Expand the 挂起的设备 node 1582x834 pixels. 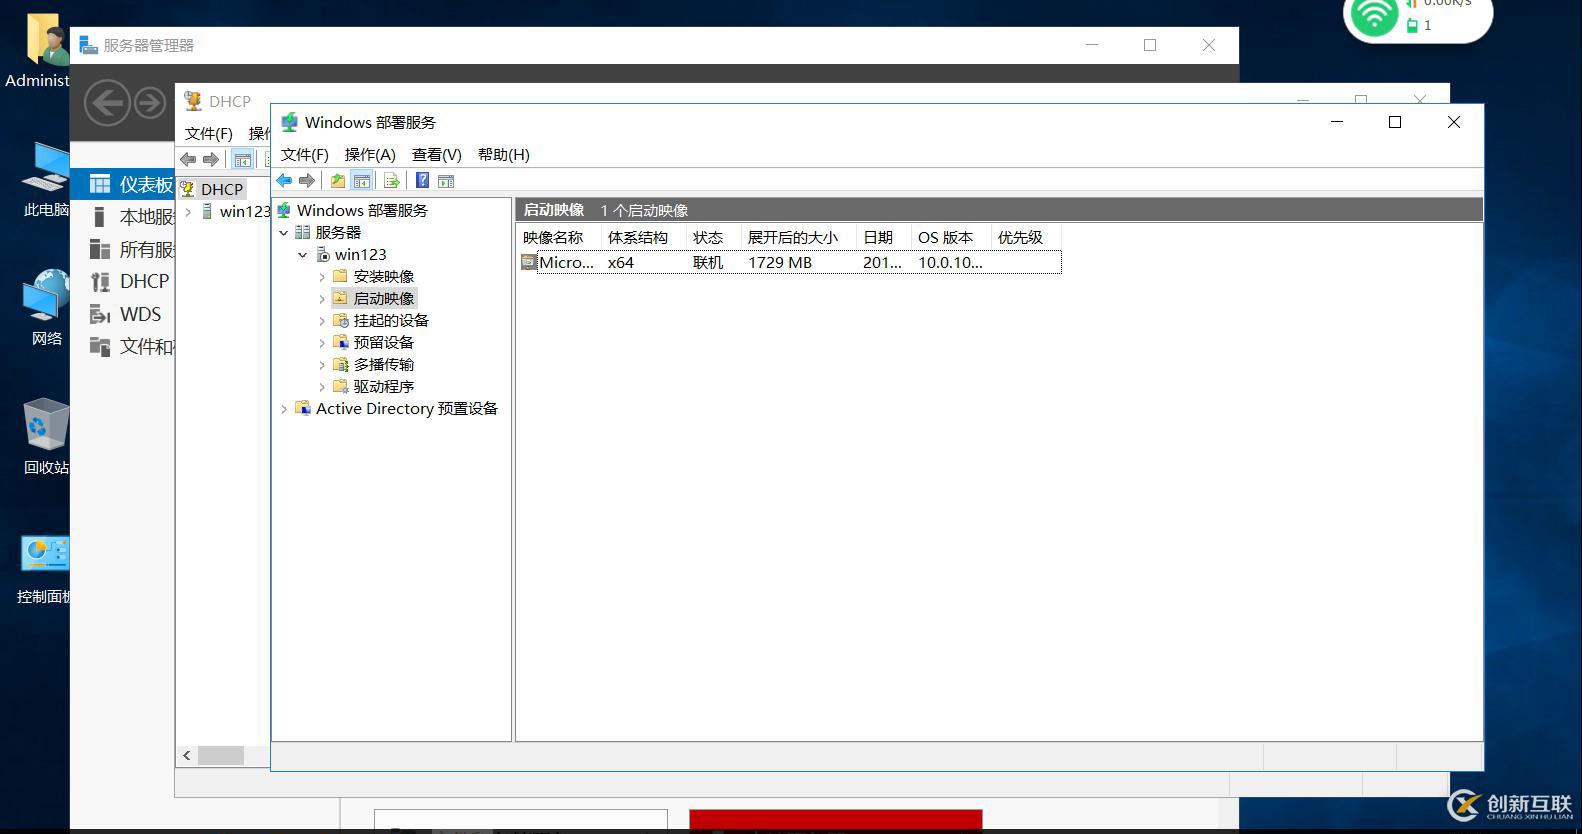click(x=322, y=321)
